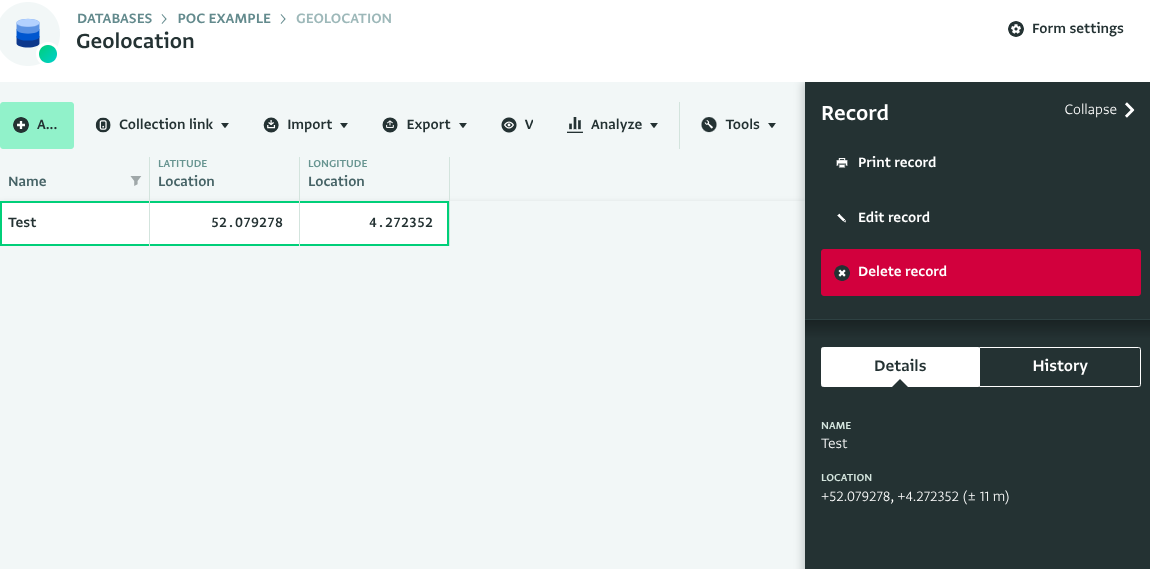Viewport: 1150px width, 569px height.
Task: Go to Databases breadcrumb link
Action: pos(114,19)
